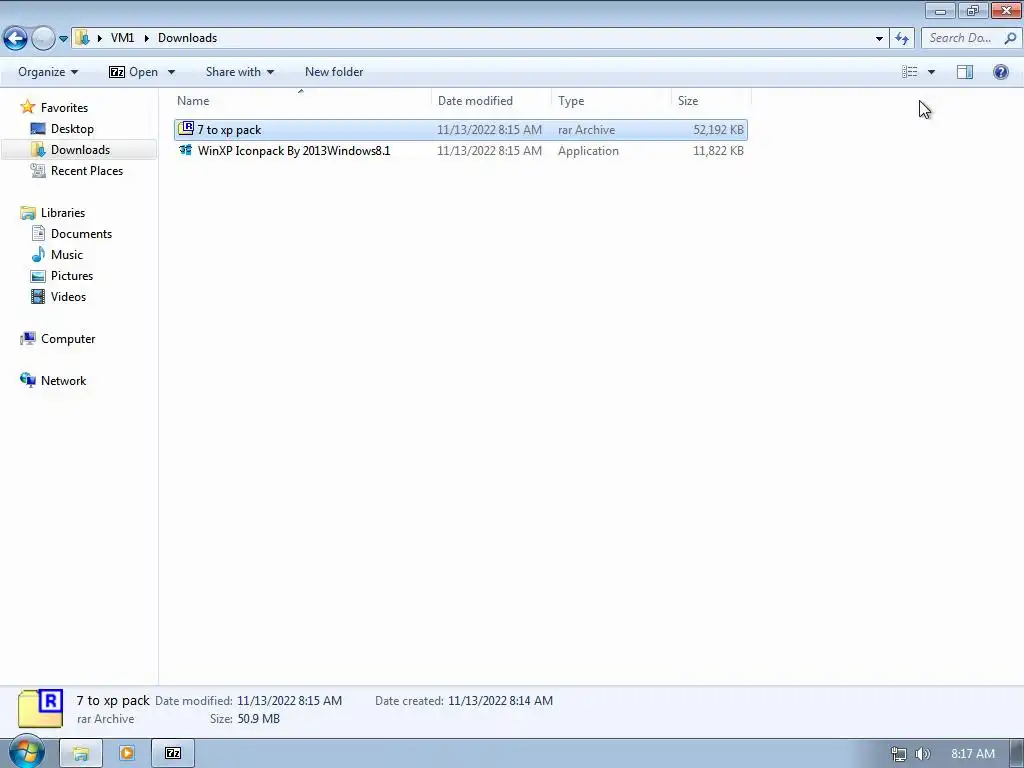
Task: Click the Favorites star icon
Action: (x=27, y=107)
